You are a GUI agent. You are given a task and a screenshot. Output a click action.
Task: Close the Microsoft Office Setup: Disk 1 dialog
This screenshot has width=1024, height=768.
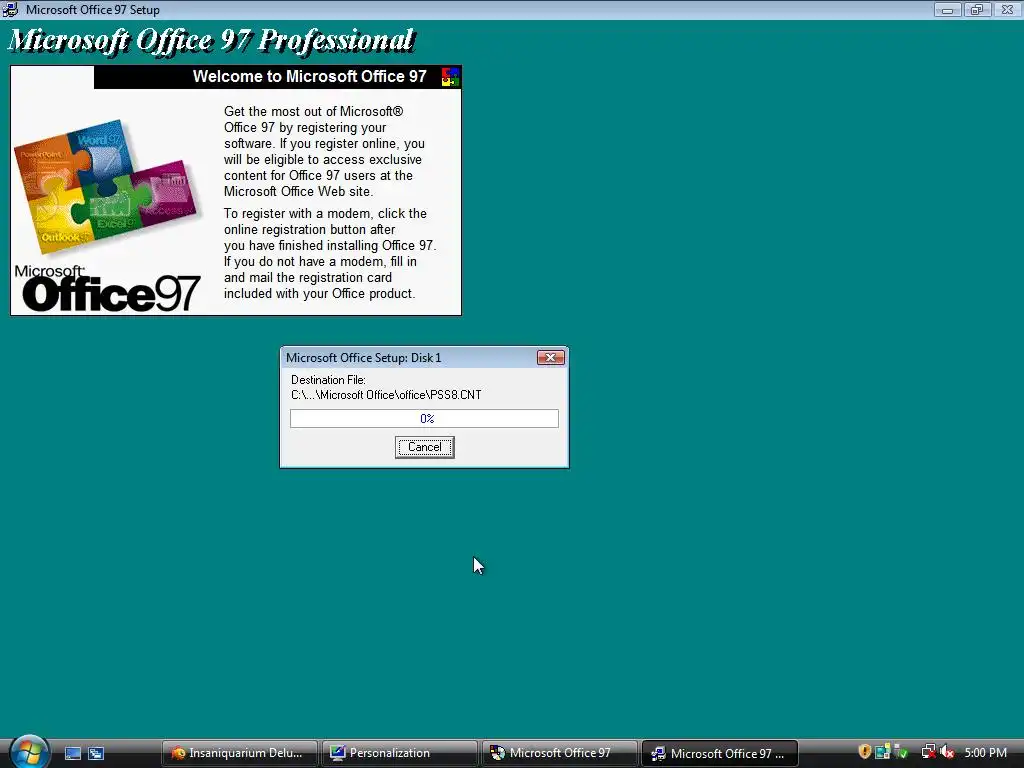pyautogui.click(x=551, y=357)
